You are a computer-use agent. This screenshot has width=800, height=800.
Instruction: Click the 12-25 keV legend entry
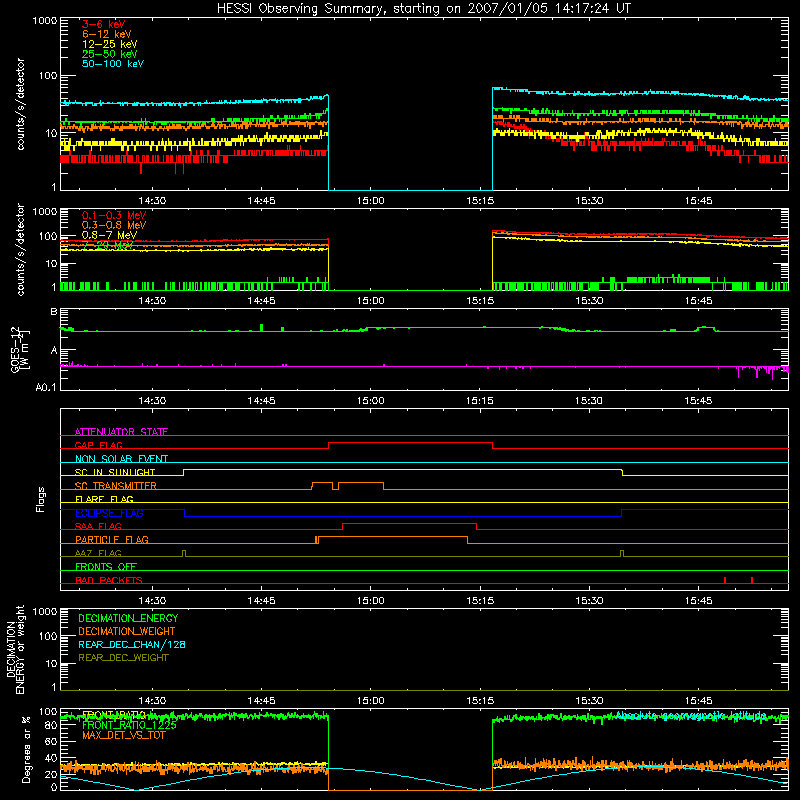tap(110, 44)
